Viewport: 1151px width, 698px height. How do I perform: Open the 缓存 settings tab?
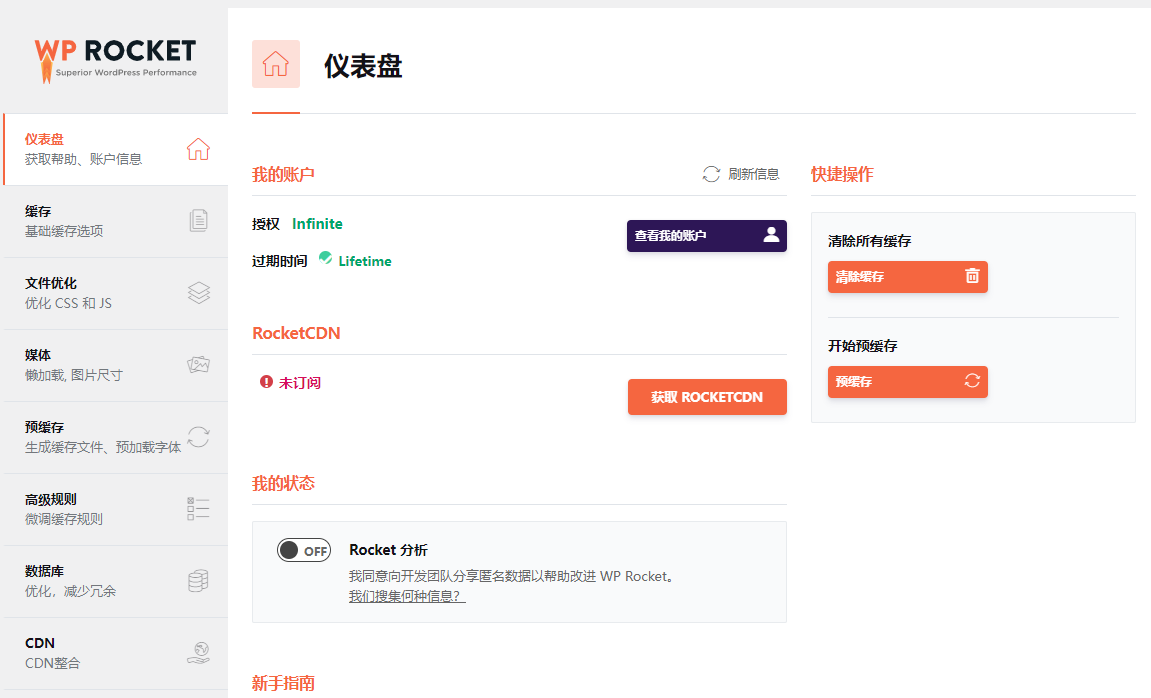coord(114,221)
